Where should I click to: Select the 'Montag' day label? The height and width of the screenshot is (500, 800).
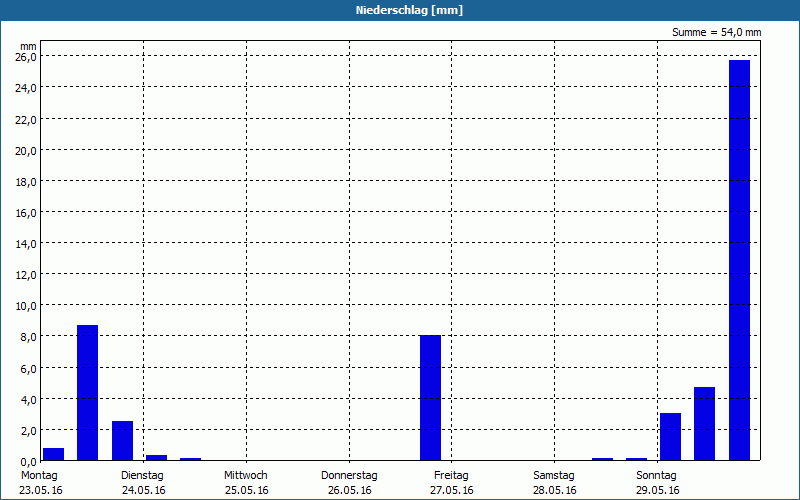[x=39, y=476]
